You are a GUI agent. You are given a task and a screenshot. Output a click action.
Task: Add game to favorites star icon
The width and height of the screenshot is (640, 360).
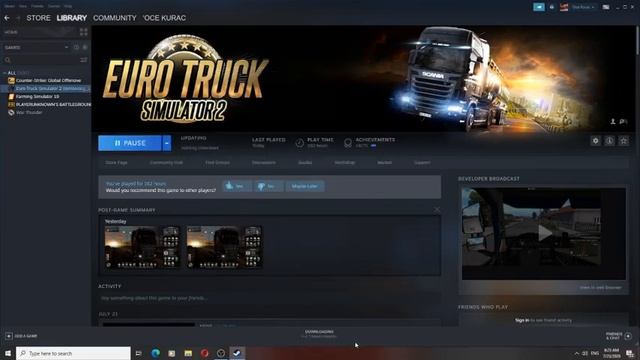[x=623, y=141]
